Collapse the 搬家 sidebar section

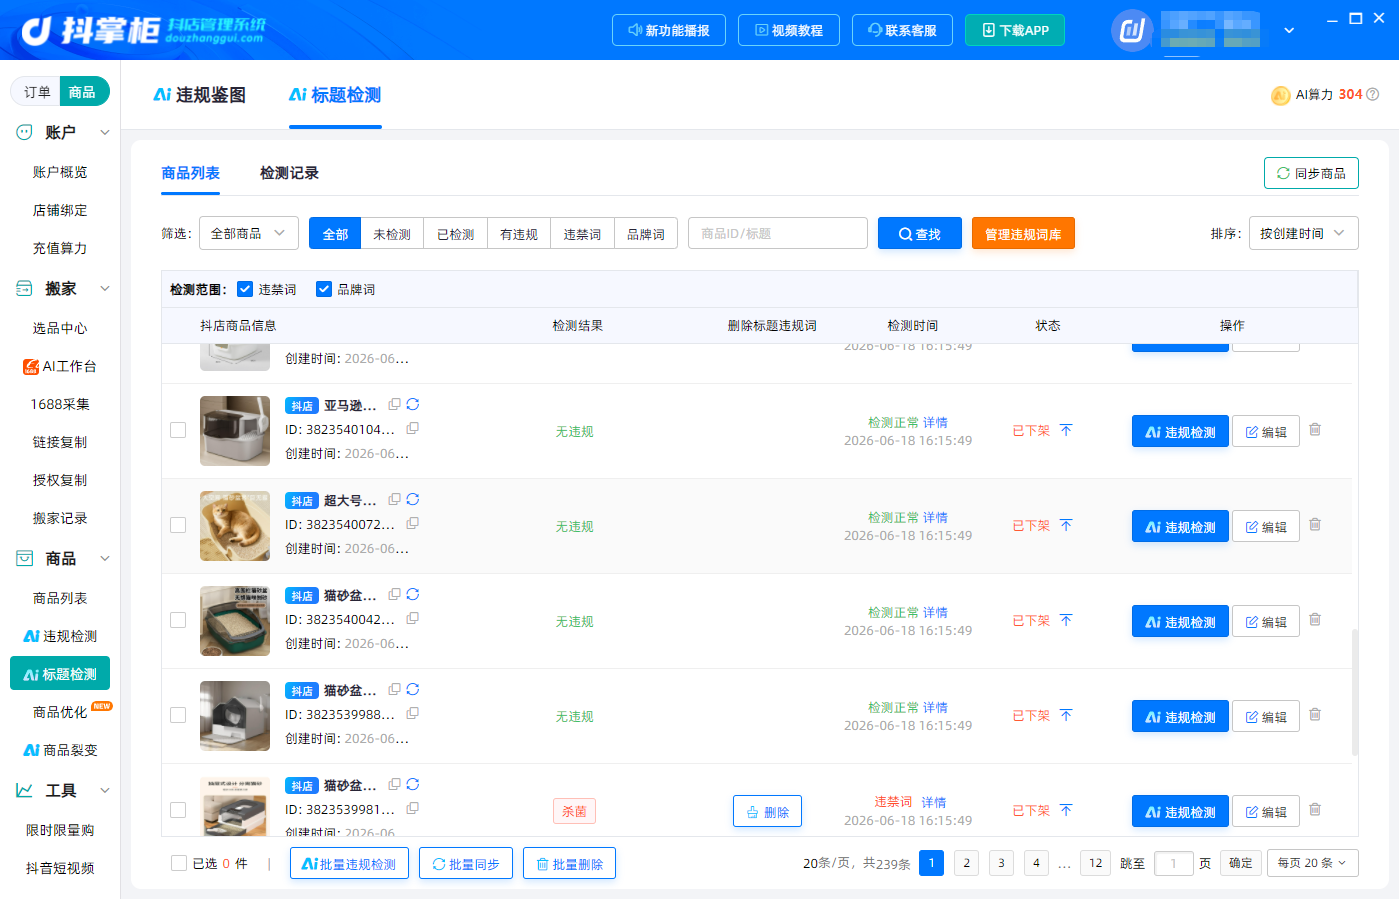pyautogui.click(x=105, y=288)
